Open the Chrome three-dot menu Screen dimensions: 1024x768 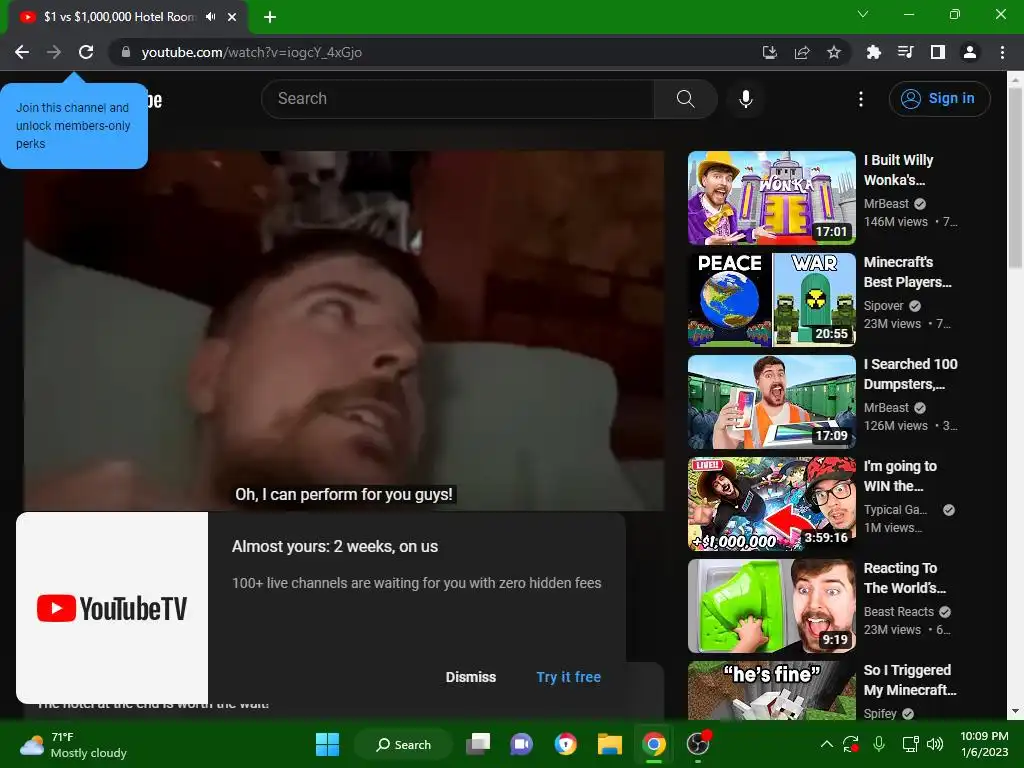tap(1002, 52)
